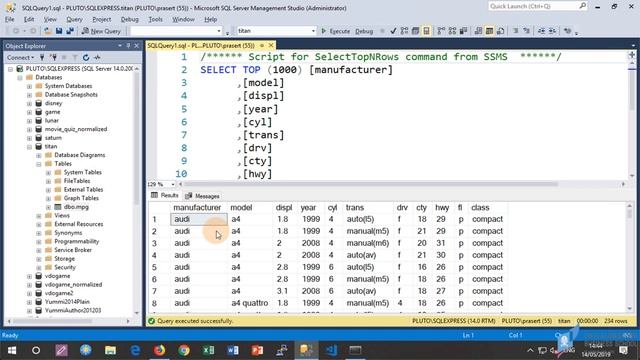Select the 'a4 quattro' model cell

click(x=250, y=303)
